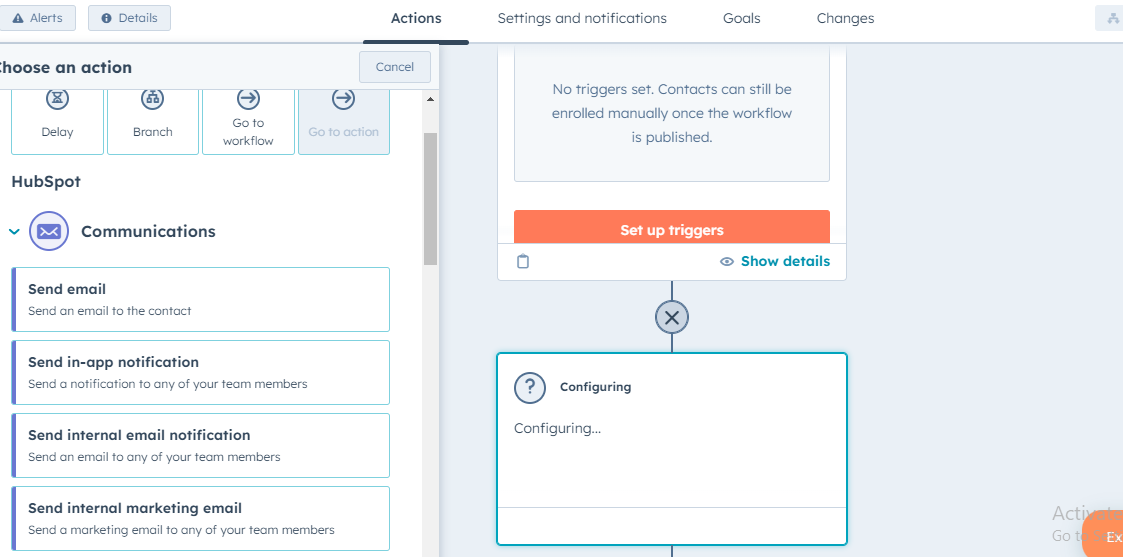
Task: Select the Go to workflow action
Action: (x=249, y=122)
